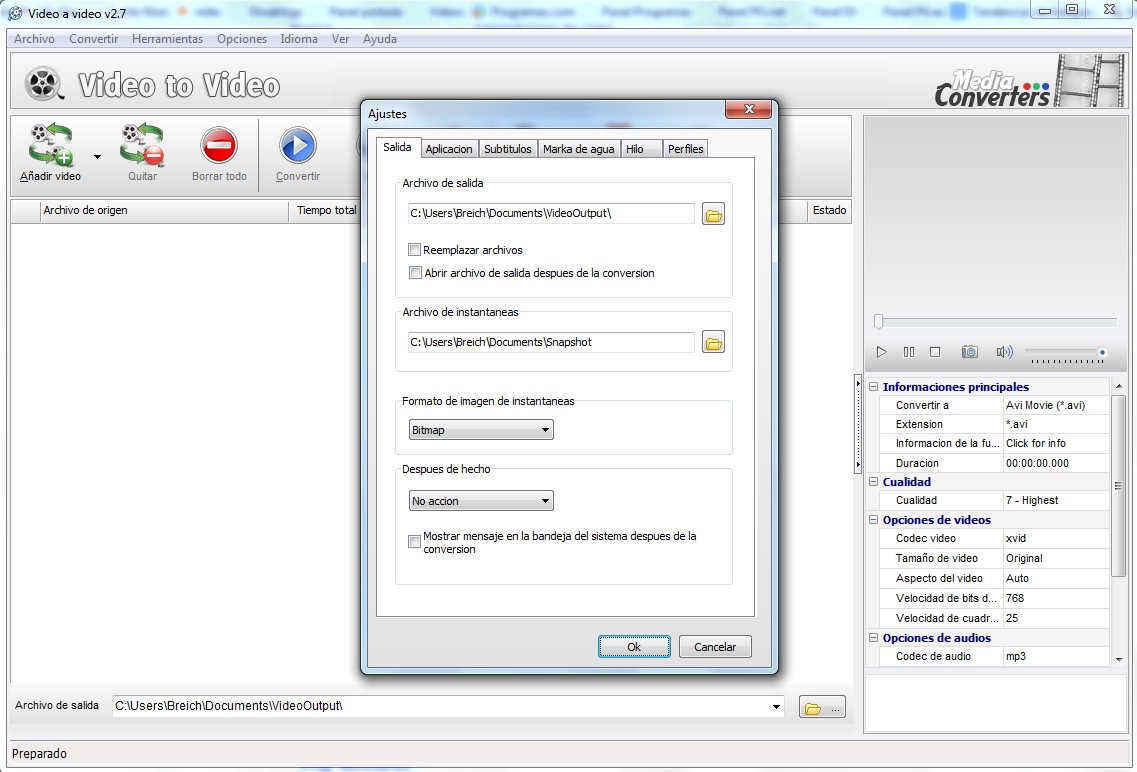
Task: Click the panel splitter collapse handle
Action: pos(858,423)
